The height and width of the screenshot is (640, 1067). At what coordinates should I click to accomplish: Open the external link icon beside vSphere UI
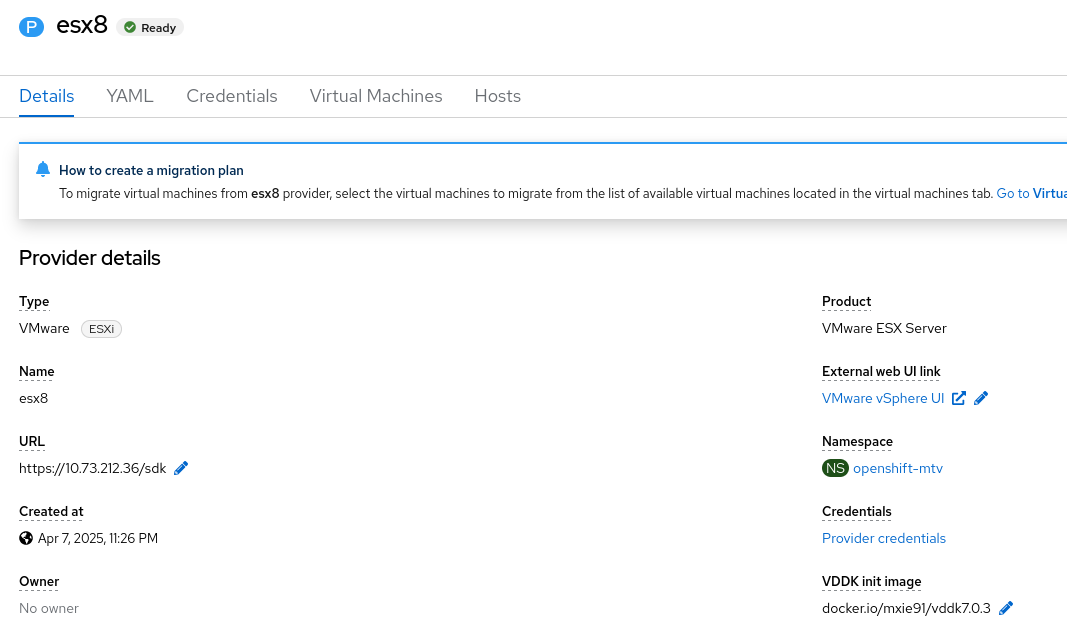coord(958,398)
